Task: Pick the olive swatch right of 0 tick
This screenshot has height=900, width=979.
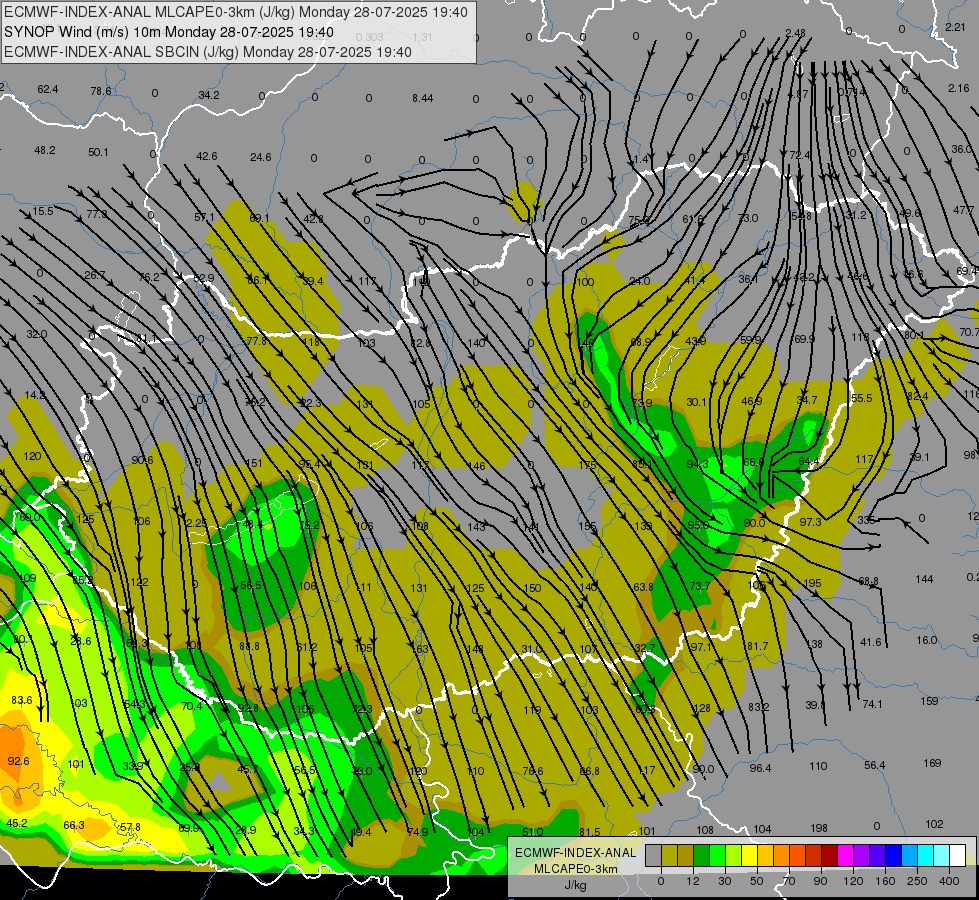Action: pyautogui.click(x=669, y=855)
